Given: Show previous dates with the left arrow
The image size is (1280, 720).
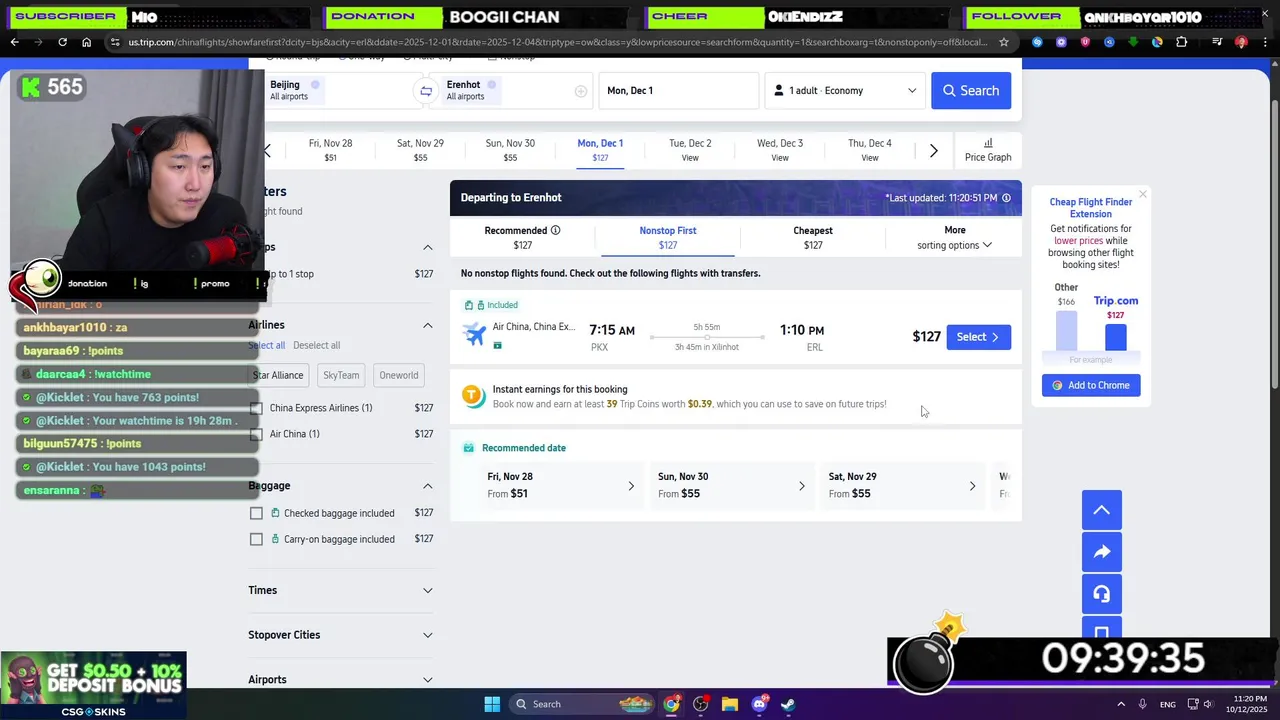Looking at the screenshot, I should point(268,150).
